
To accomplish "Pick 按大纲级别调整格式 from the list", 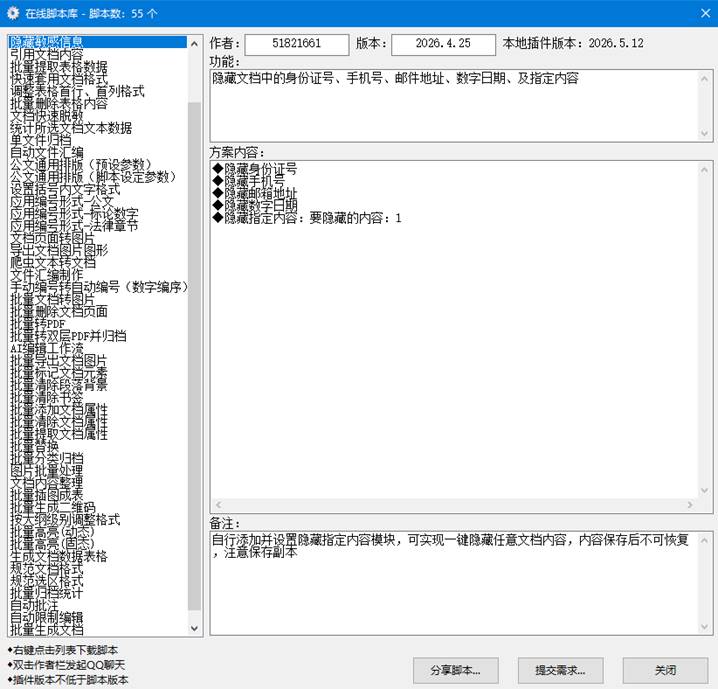I will [98, 520].
